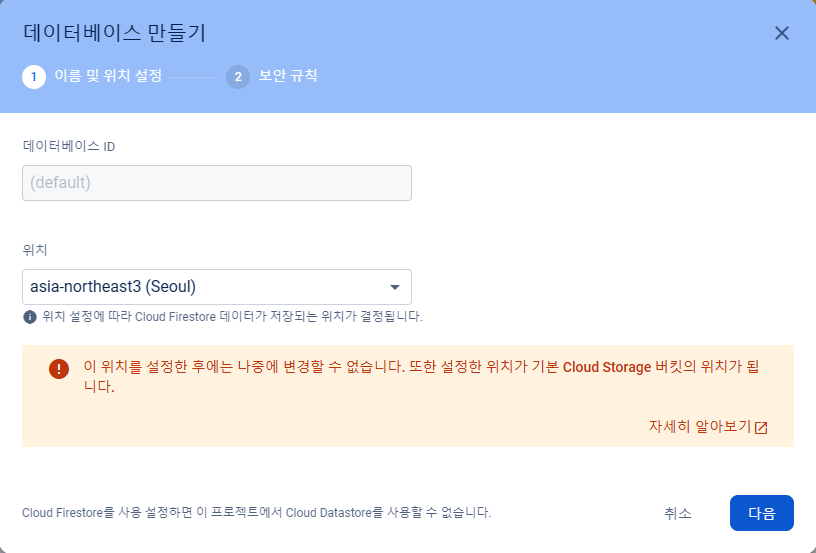816x553 pixels.
Task: Click the 취소 button
Action: tap(678, 513)
